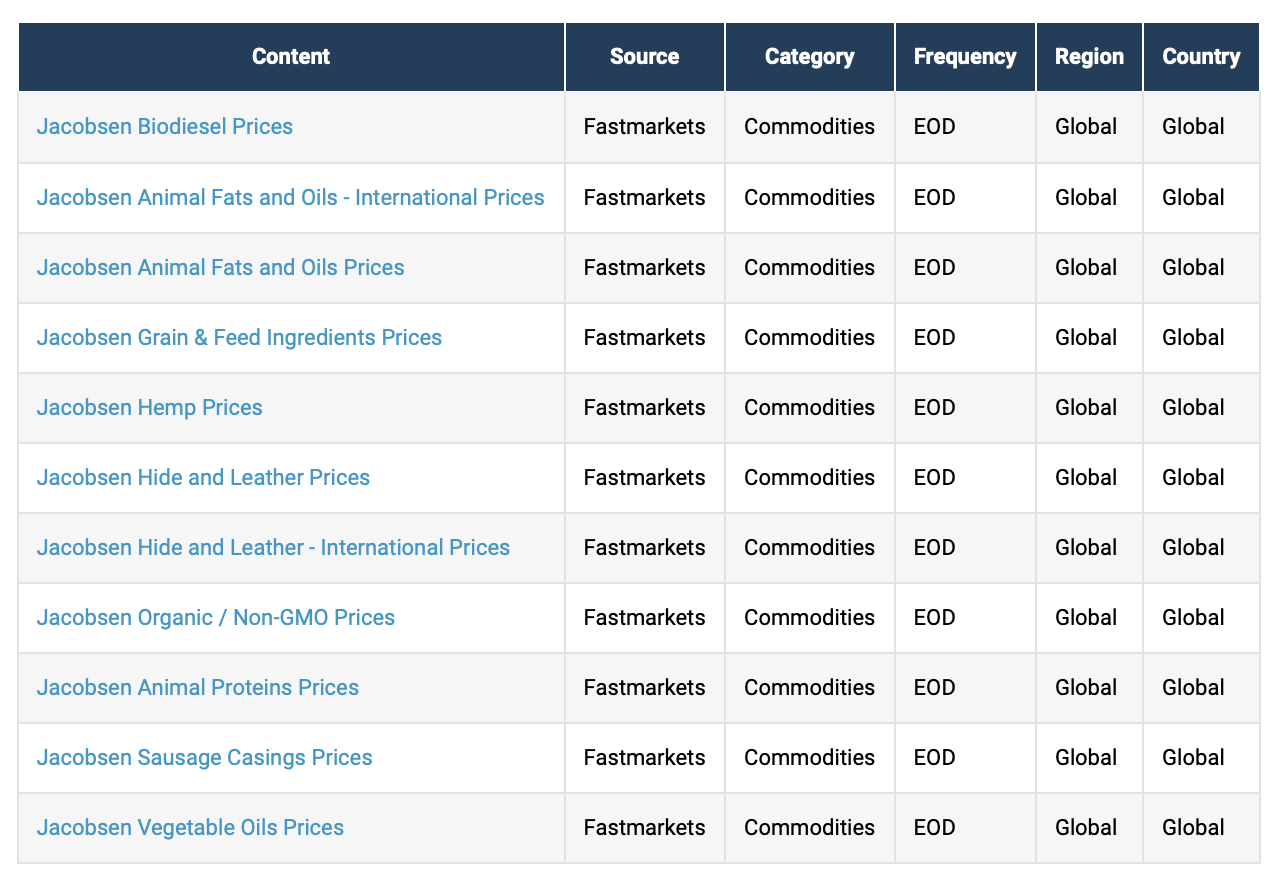
Task: Click EOD cell in Vegetable Oils row
Action: pyautogui.click(x=934, y=827)
